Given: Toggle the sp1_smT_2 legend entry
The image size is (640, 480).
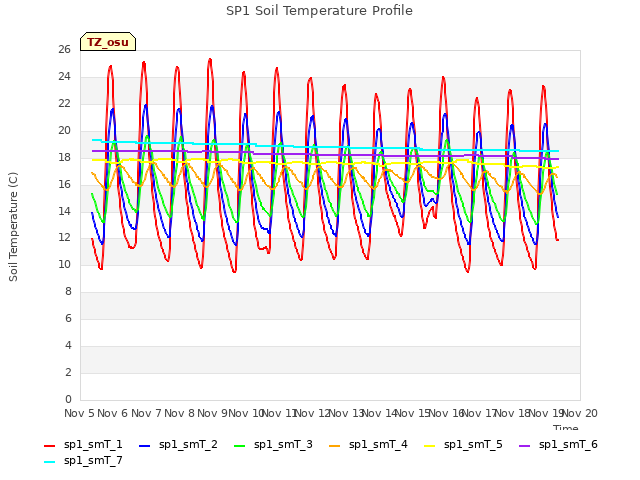Looking at the screenshot, I should (178, 444).
